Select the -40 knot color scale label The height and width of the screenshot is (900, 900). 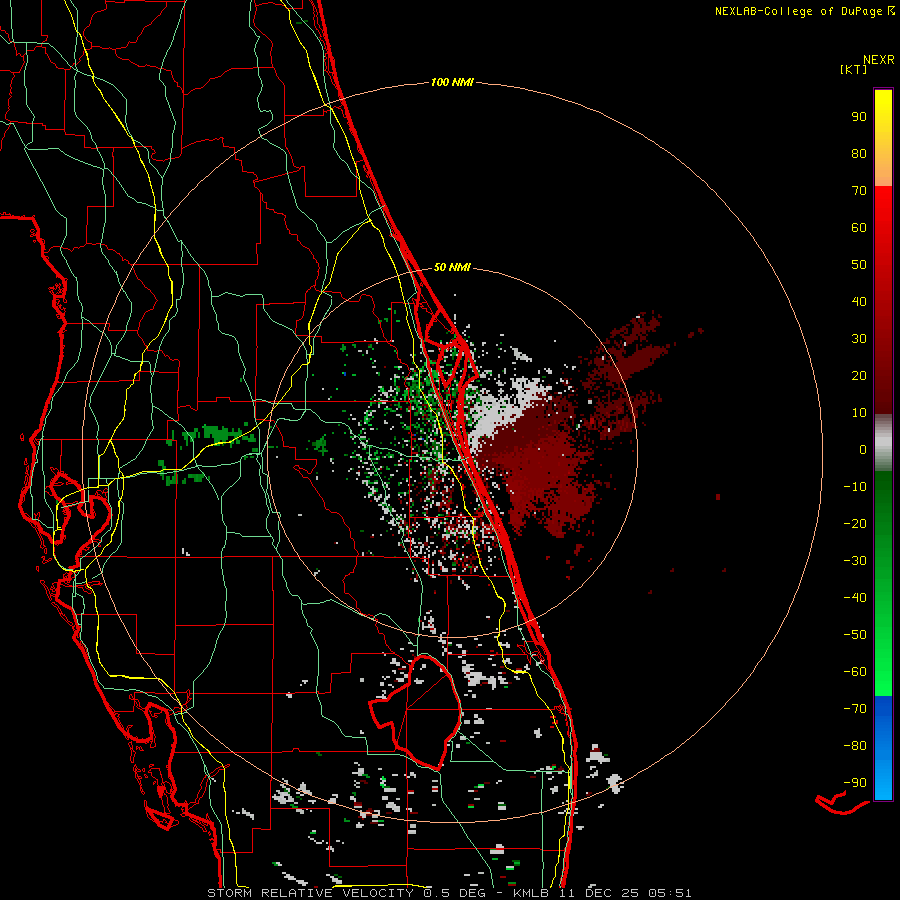pyautogui.click(x=855, y=598)
